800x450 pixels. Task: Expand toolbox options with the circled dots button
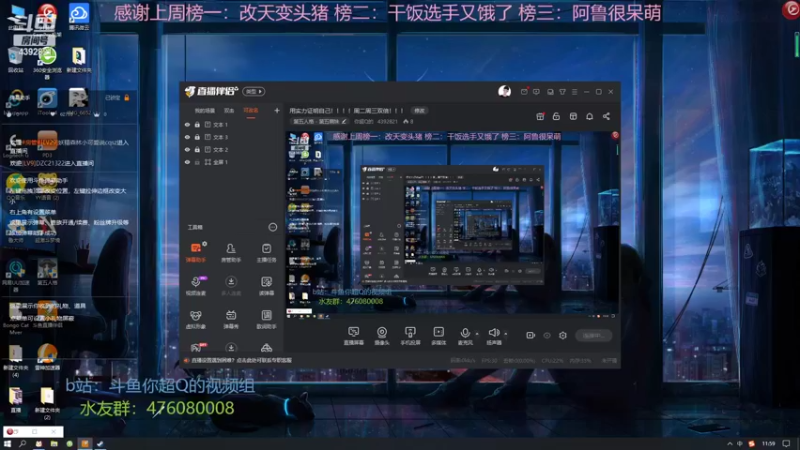point(272,227)
